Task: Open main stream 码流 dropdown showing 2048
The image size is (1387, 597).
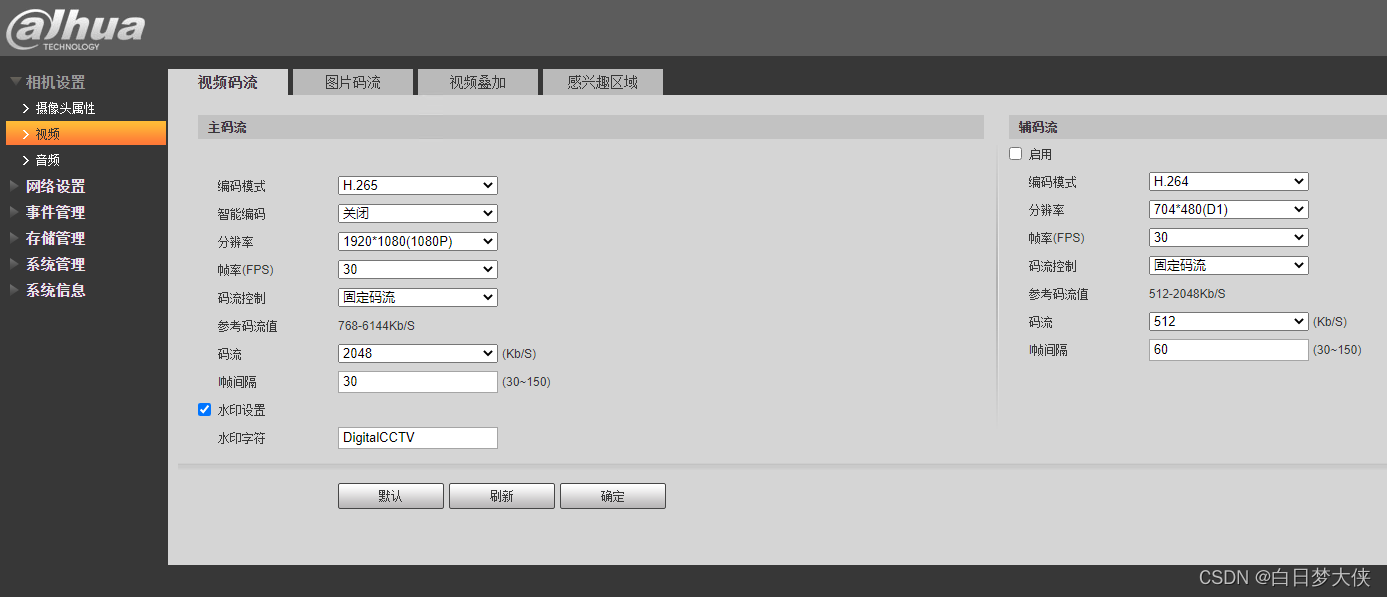Action: (418, 353)
